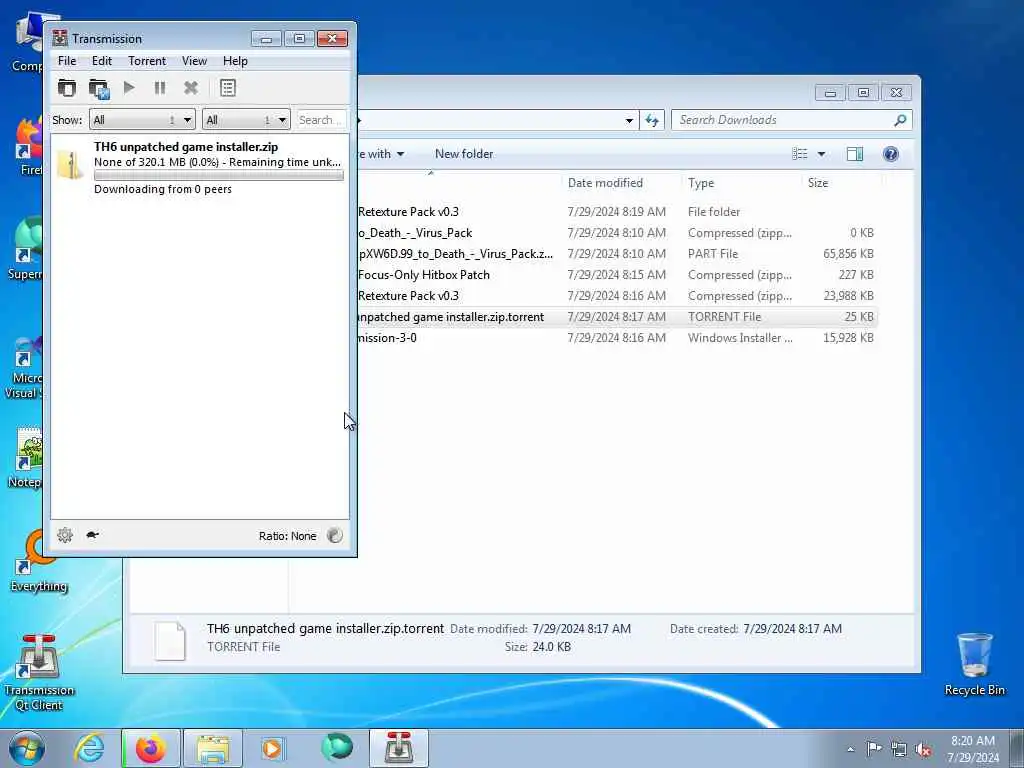The image size is (1024, 768).
Task: Select the PART file row of 65,856 KB
Action: point(616,253)
